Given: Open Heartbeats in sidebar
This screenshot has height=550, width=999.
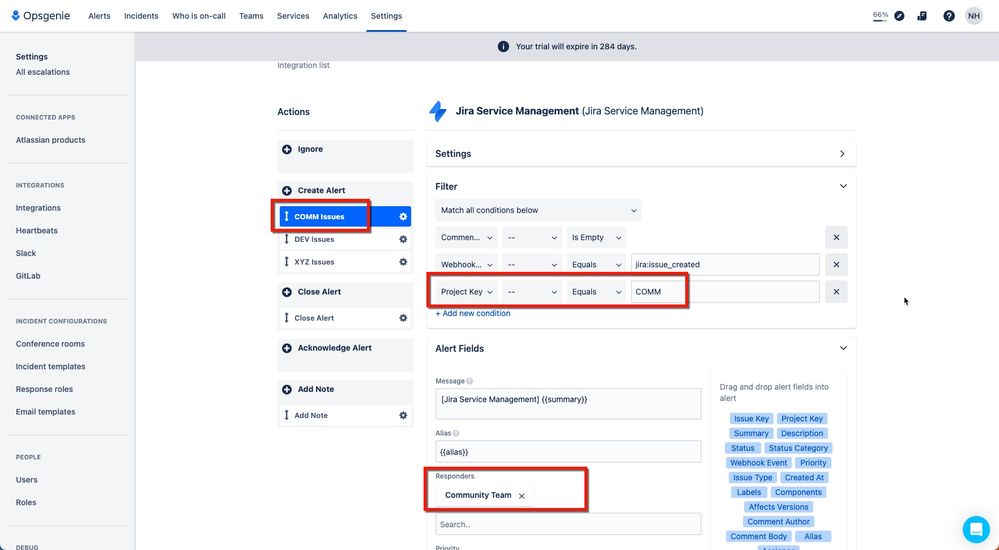Looking at the screenshot, I should coord(36,231).
